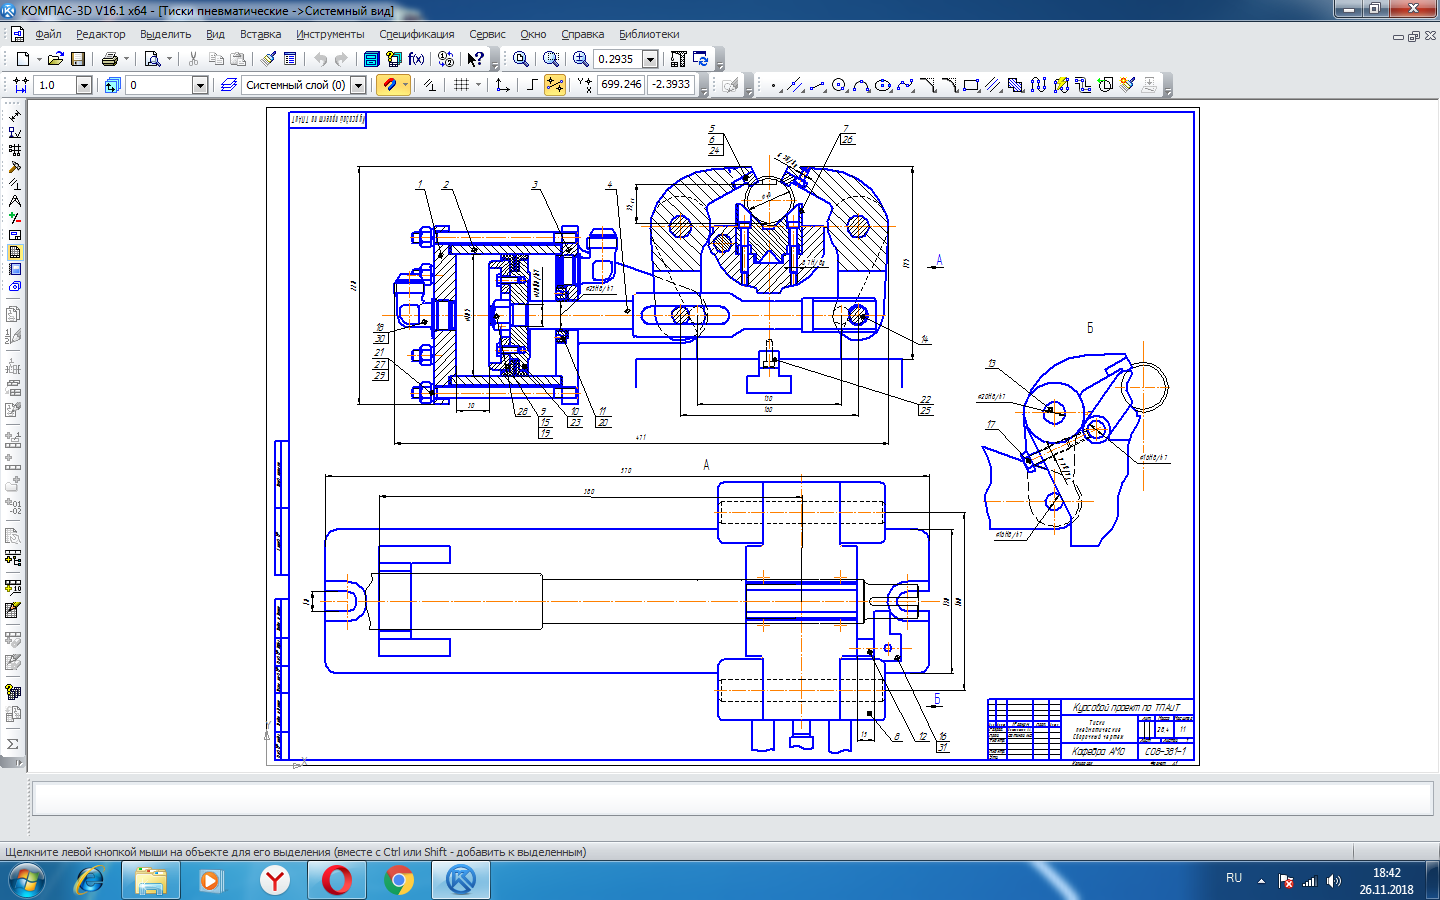The width and height of the screenshot is (1440, 900).
Task: Expand the zoom scale 0.2935 dropdown
Action: point(650,59)
